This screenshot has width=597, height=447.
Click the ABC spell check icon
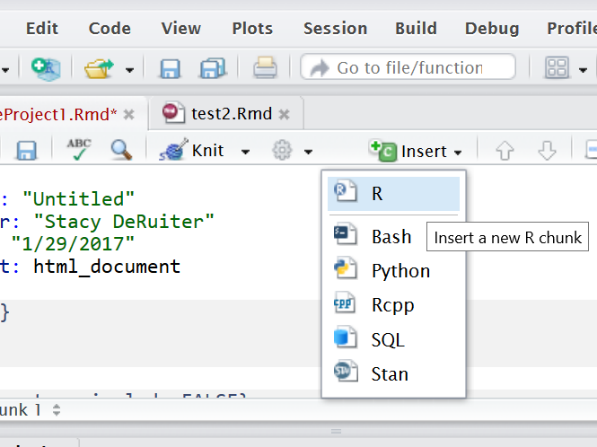pos(79,149)
